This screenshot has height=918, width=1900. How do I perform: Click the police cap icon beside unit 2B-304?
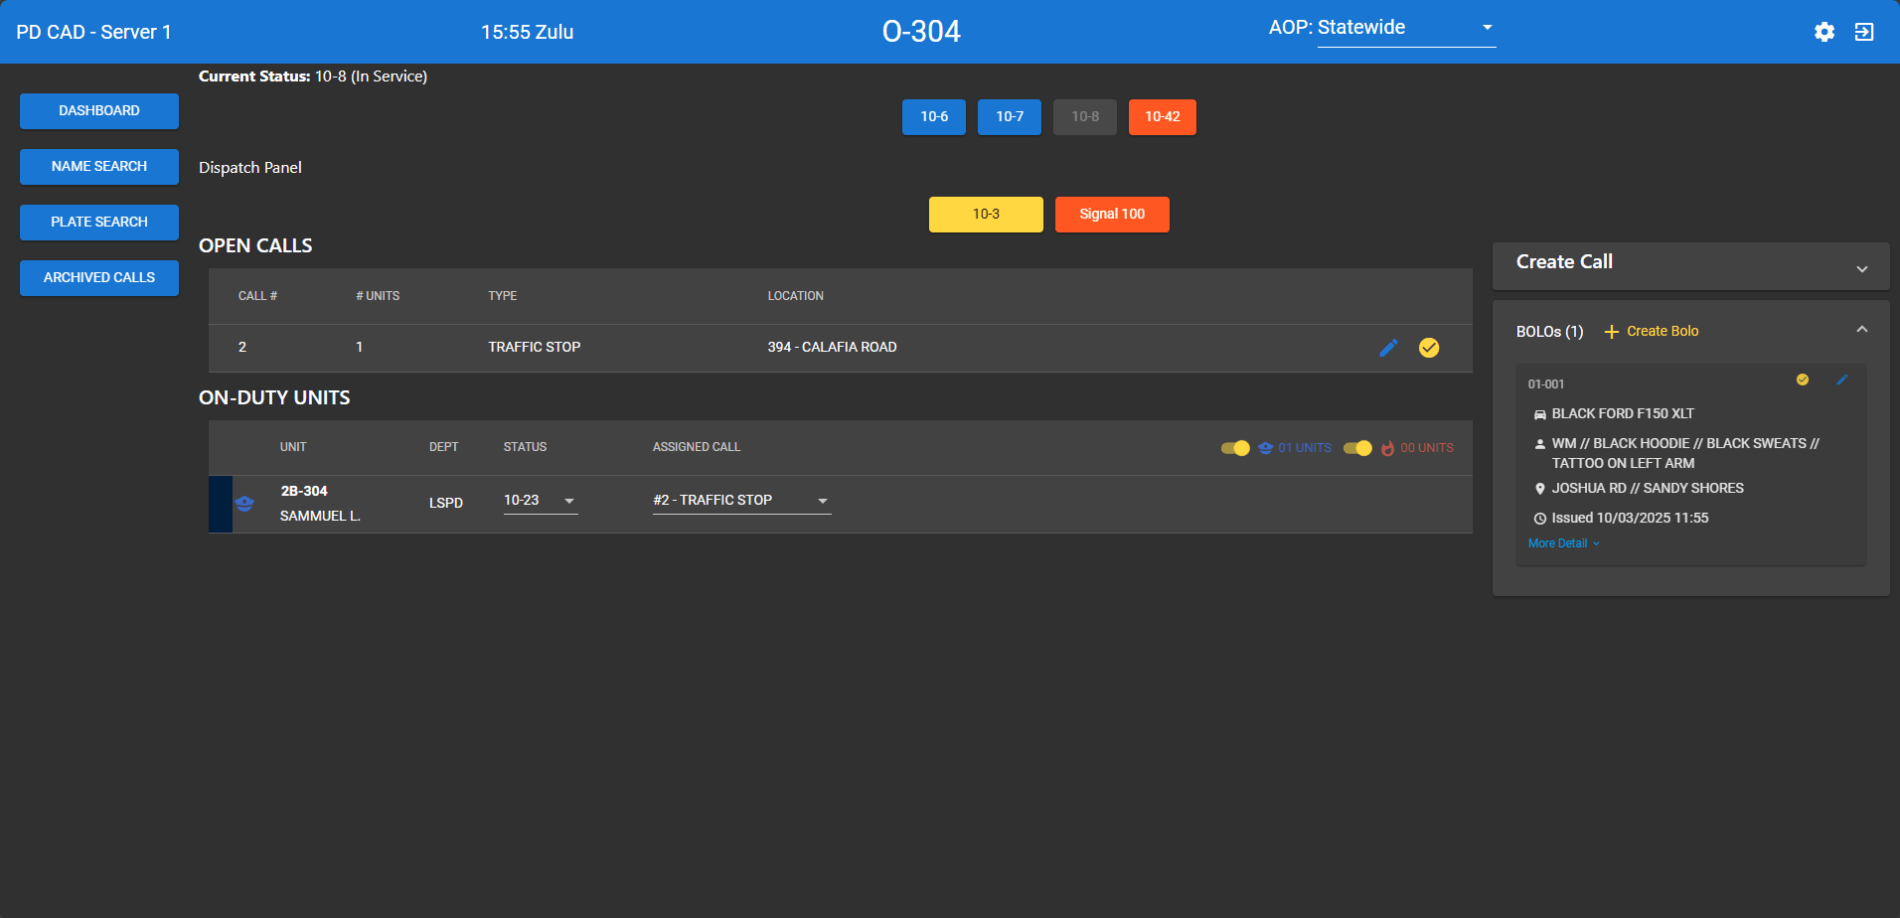tap(244, 504)
